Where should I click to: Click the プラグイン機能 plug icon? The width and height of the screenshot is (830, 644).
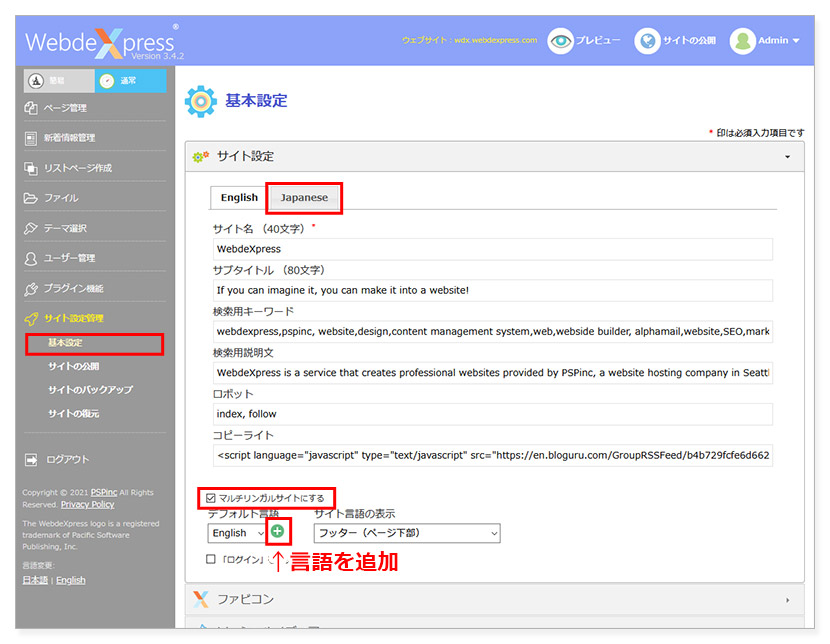(31, 288)
